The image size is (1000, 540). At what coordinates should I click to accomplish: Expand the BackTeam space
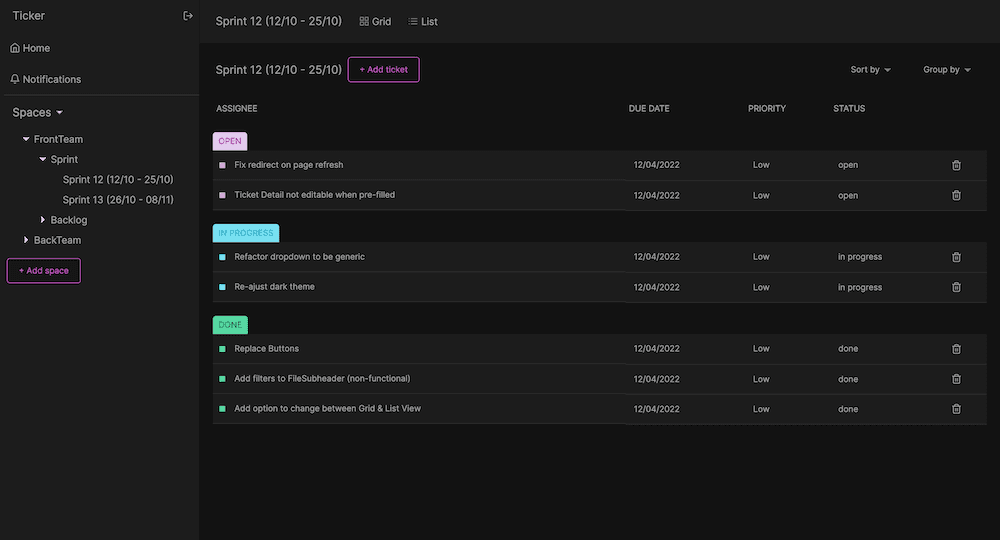[26, 240]
